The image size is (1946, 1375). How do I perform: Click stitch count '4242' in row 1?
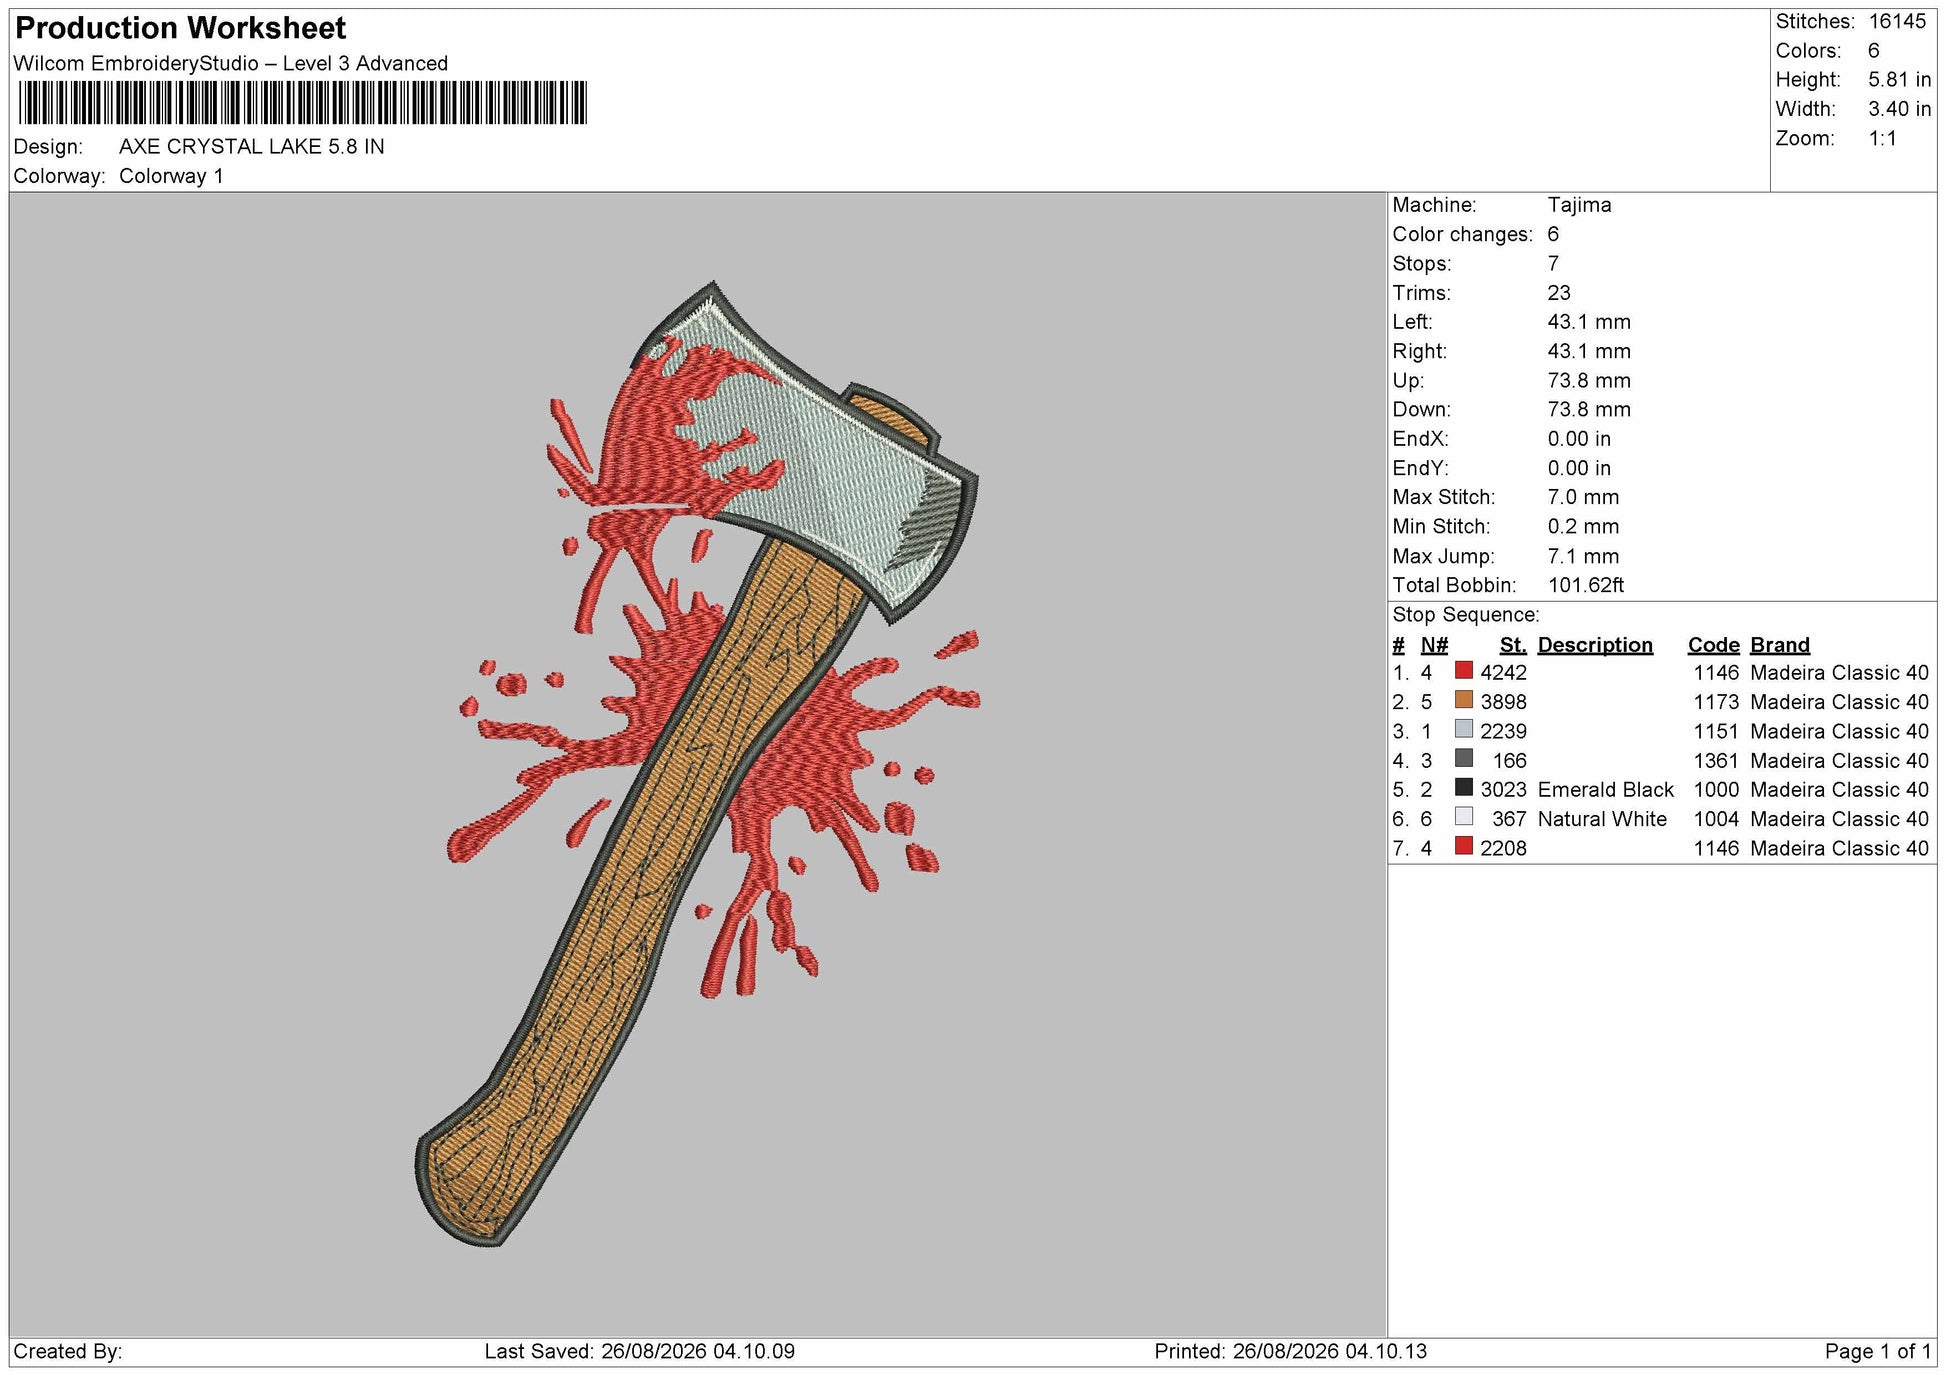coord(1504,673)
